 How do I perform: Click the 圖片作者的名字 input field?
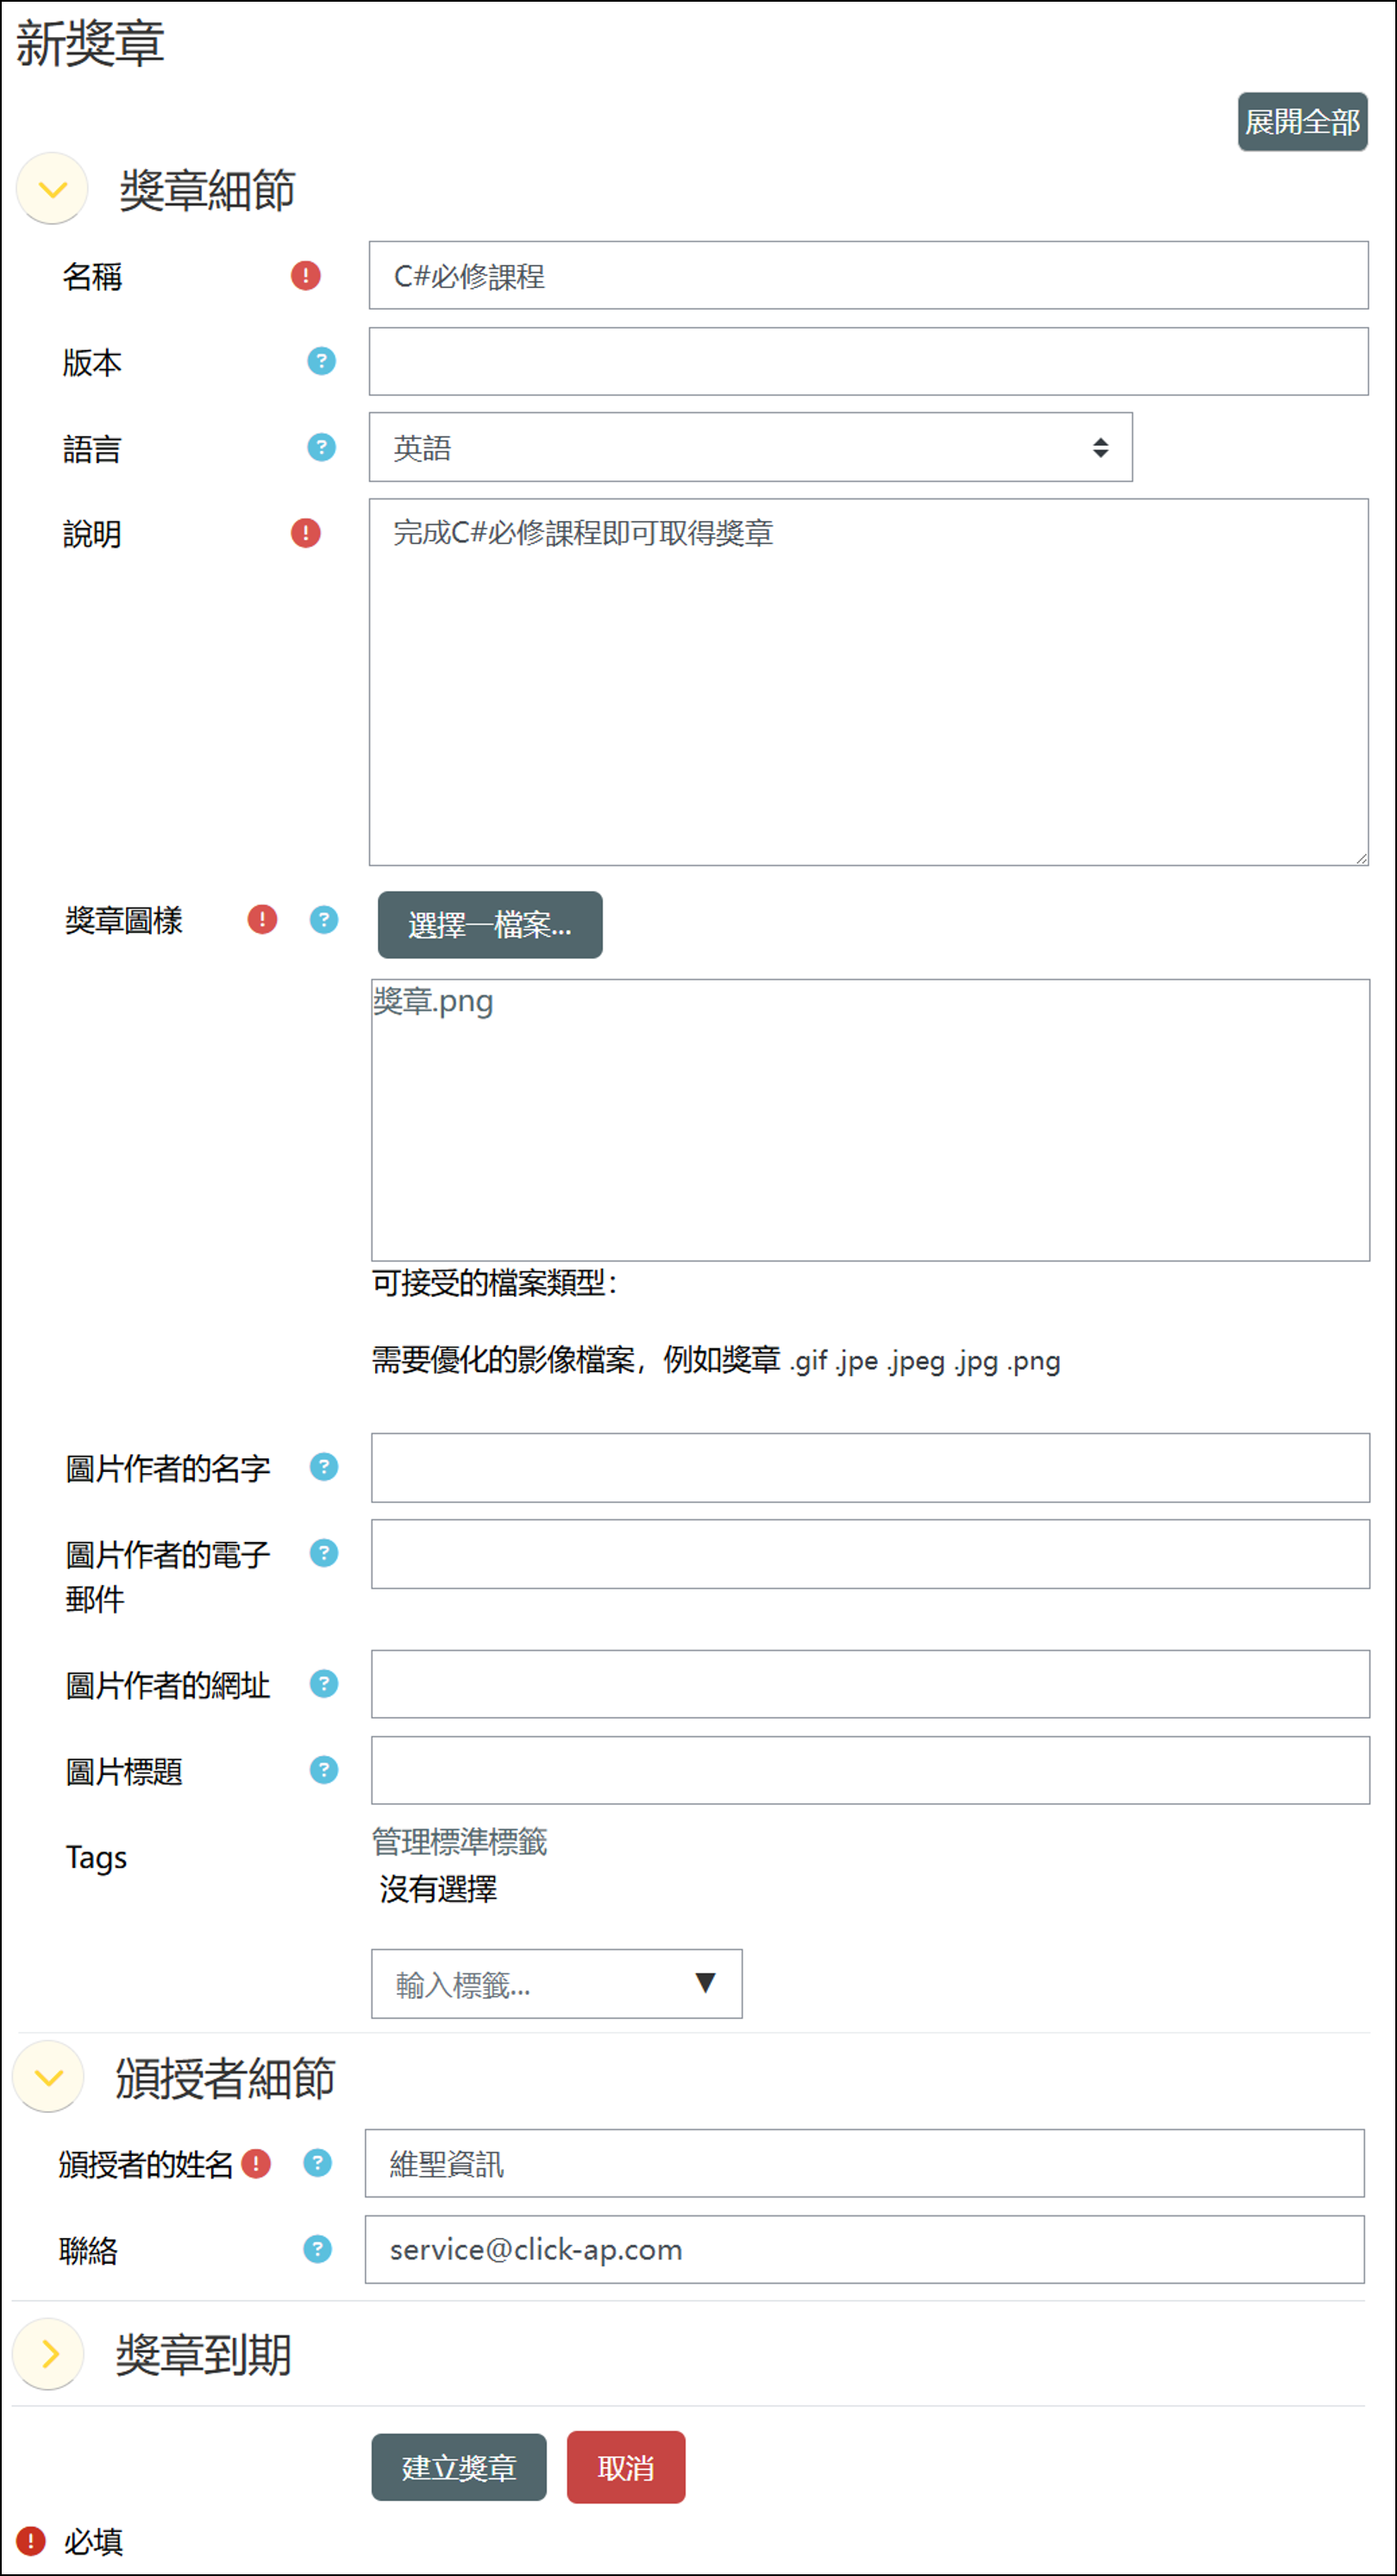tap(870, 1468)
